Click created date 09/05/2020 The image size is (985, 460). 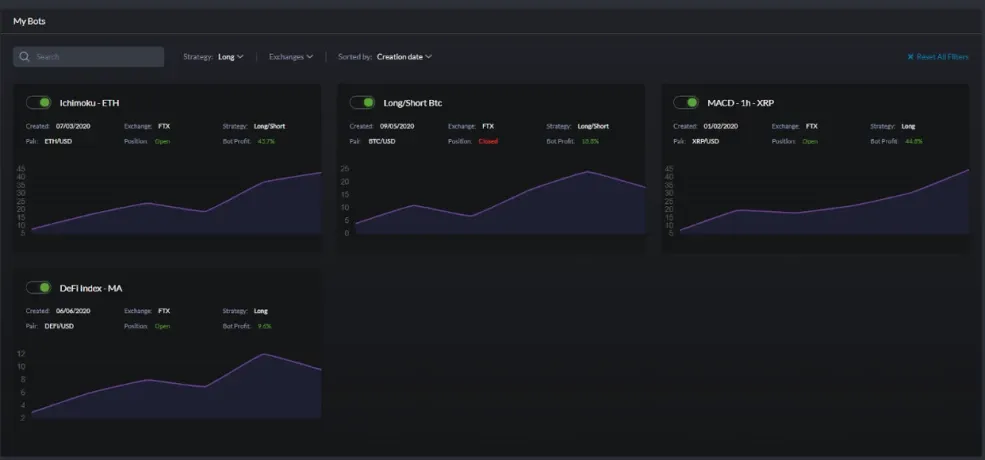click(396, 126)
